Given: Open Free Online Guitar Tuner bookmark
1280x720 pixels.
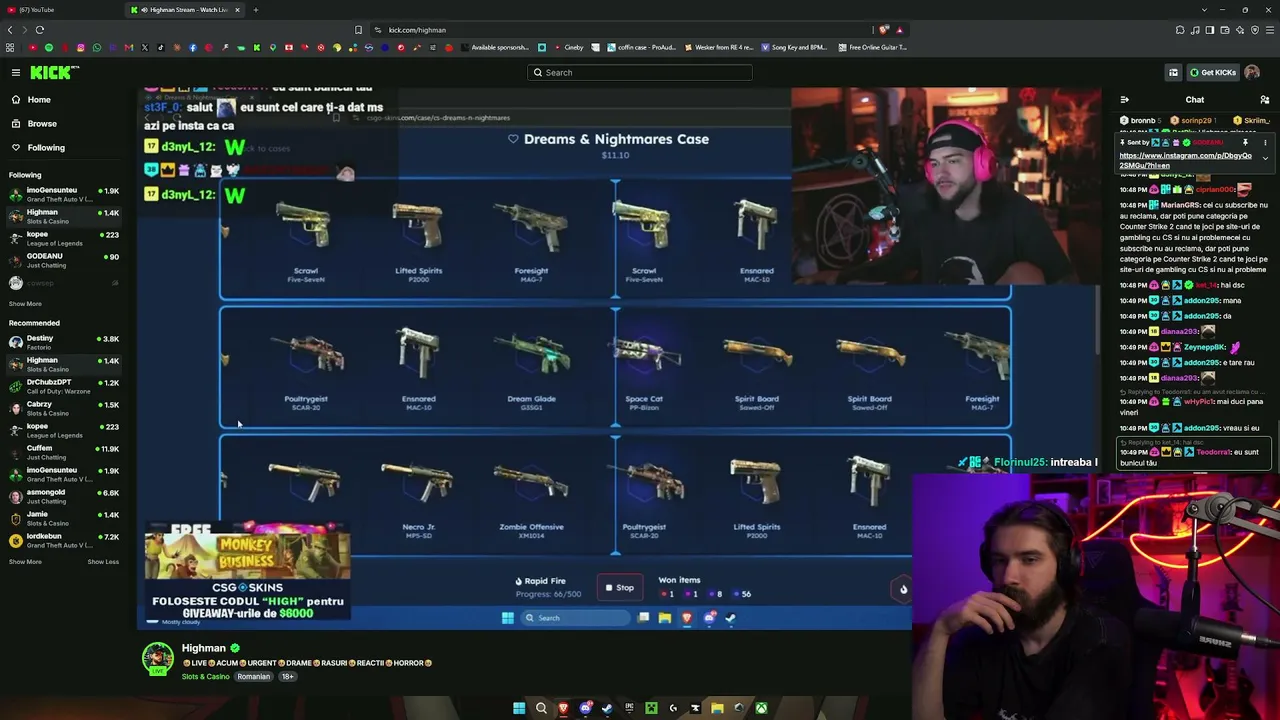Looking at the screenshot, I should click(872, 47).
